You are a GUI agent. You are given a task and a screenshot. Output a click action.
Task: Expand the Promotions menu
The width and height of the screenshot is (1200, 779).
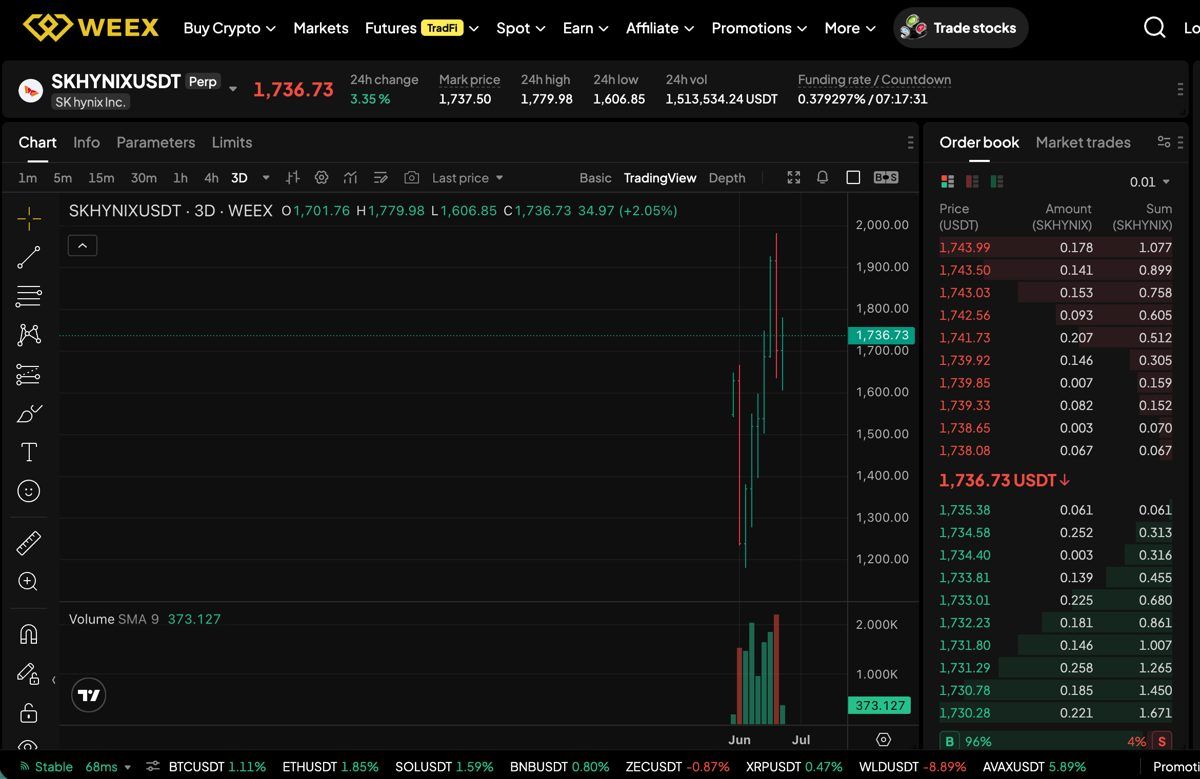(760, 28)
